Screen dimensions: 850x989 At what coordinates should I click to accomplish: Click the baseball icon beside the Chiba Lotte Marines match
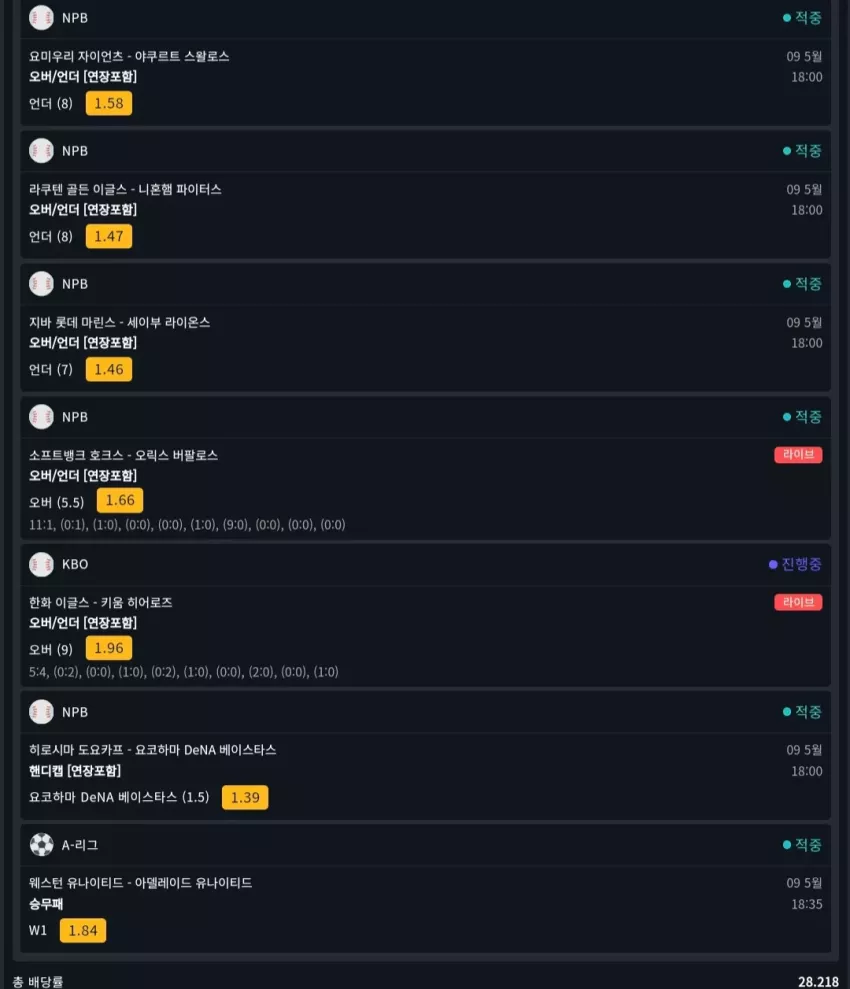(x=41, y=284)
